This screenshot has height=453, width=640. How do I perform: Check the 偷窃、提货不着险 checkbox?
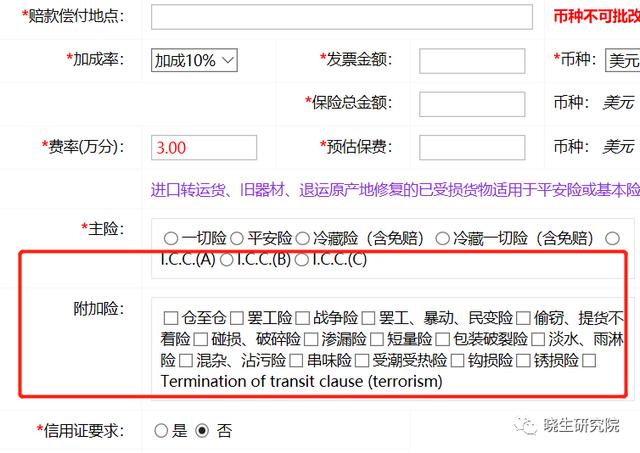pyautogui.click(x=523, y=318)
